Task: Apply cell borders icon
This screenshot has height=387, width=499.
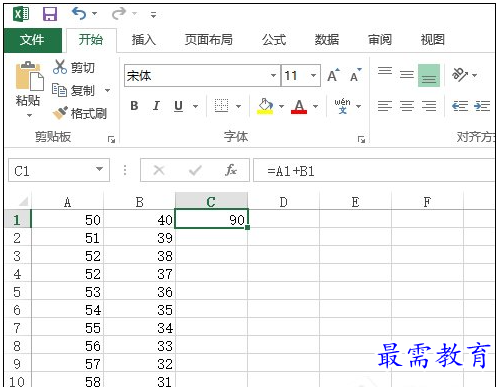Action: [x=221, y=106]
